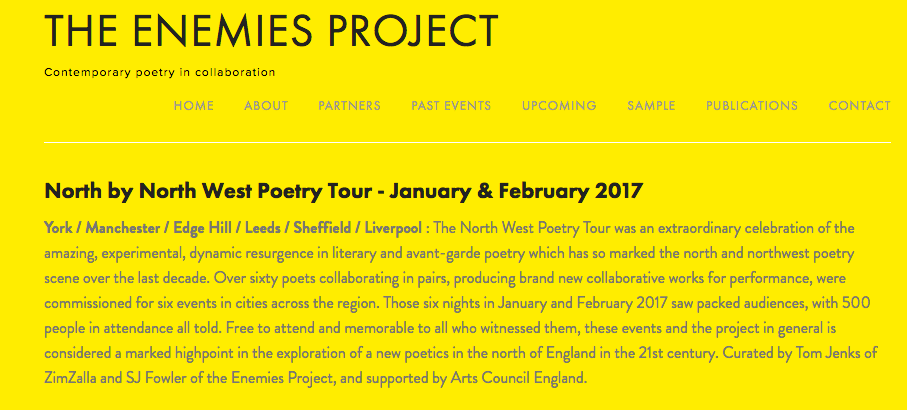Select the SAMPLE navigation item

click(651, 106)
